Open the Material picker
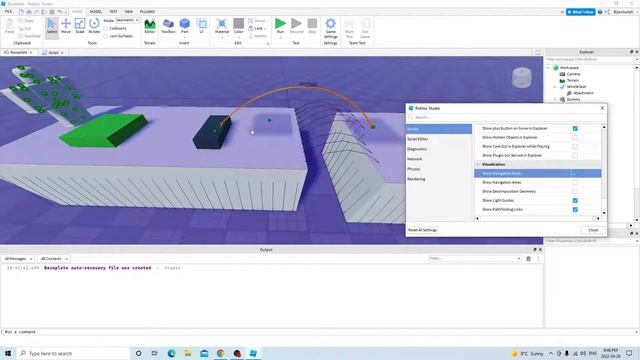The height and width of the screenshot is (360, 640). click(x=222, y=27)
